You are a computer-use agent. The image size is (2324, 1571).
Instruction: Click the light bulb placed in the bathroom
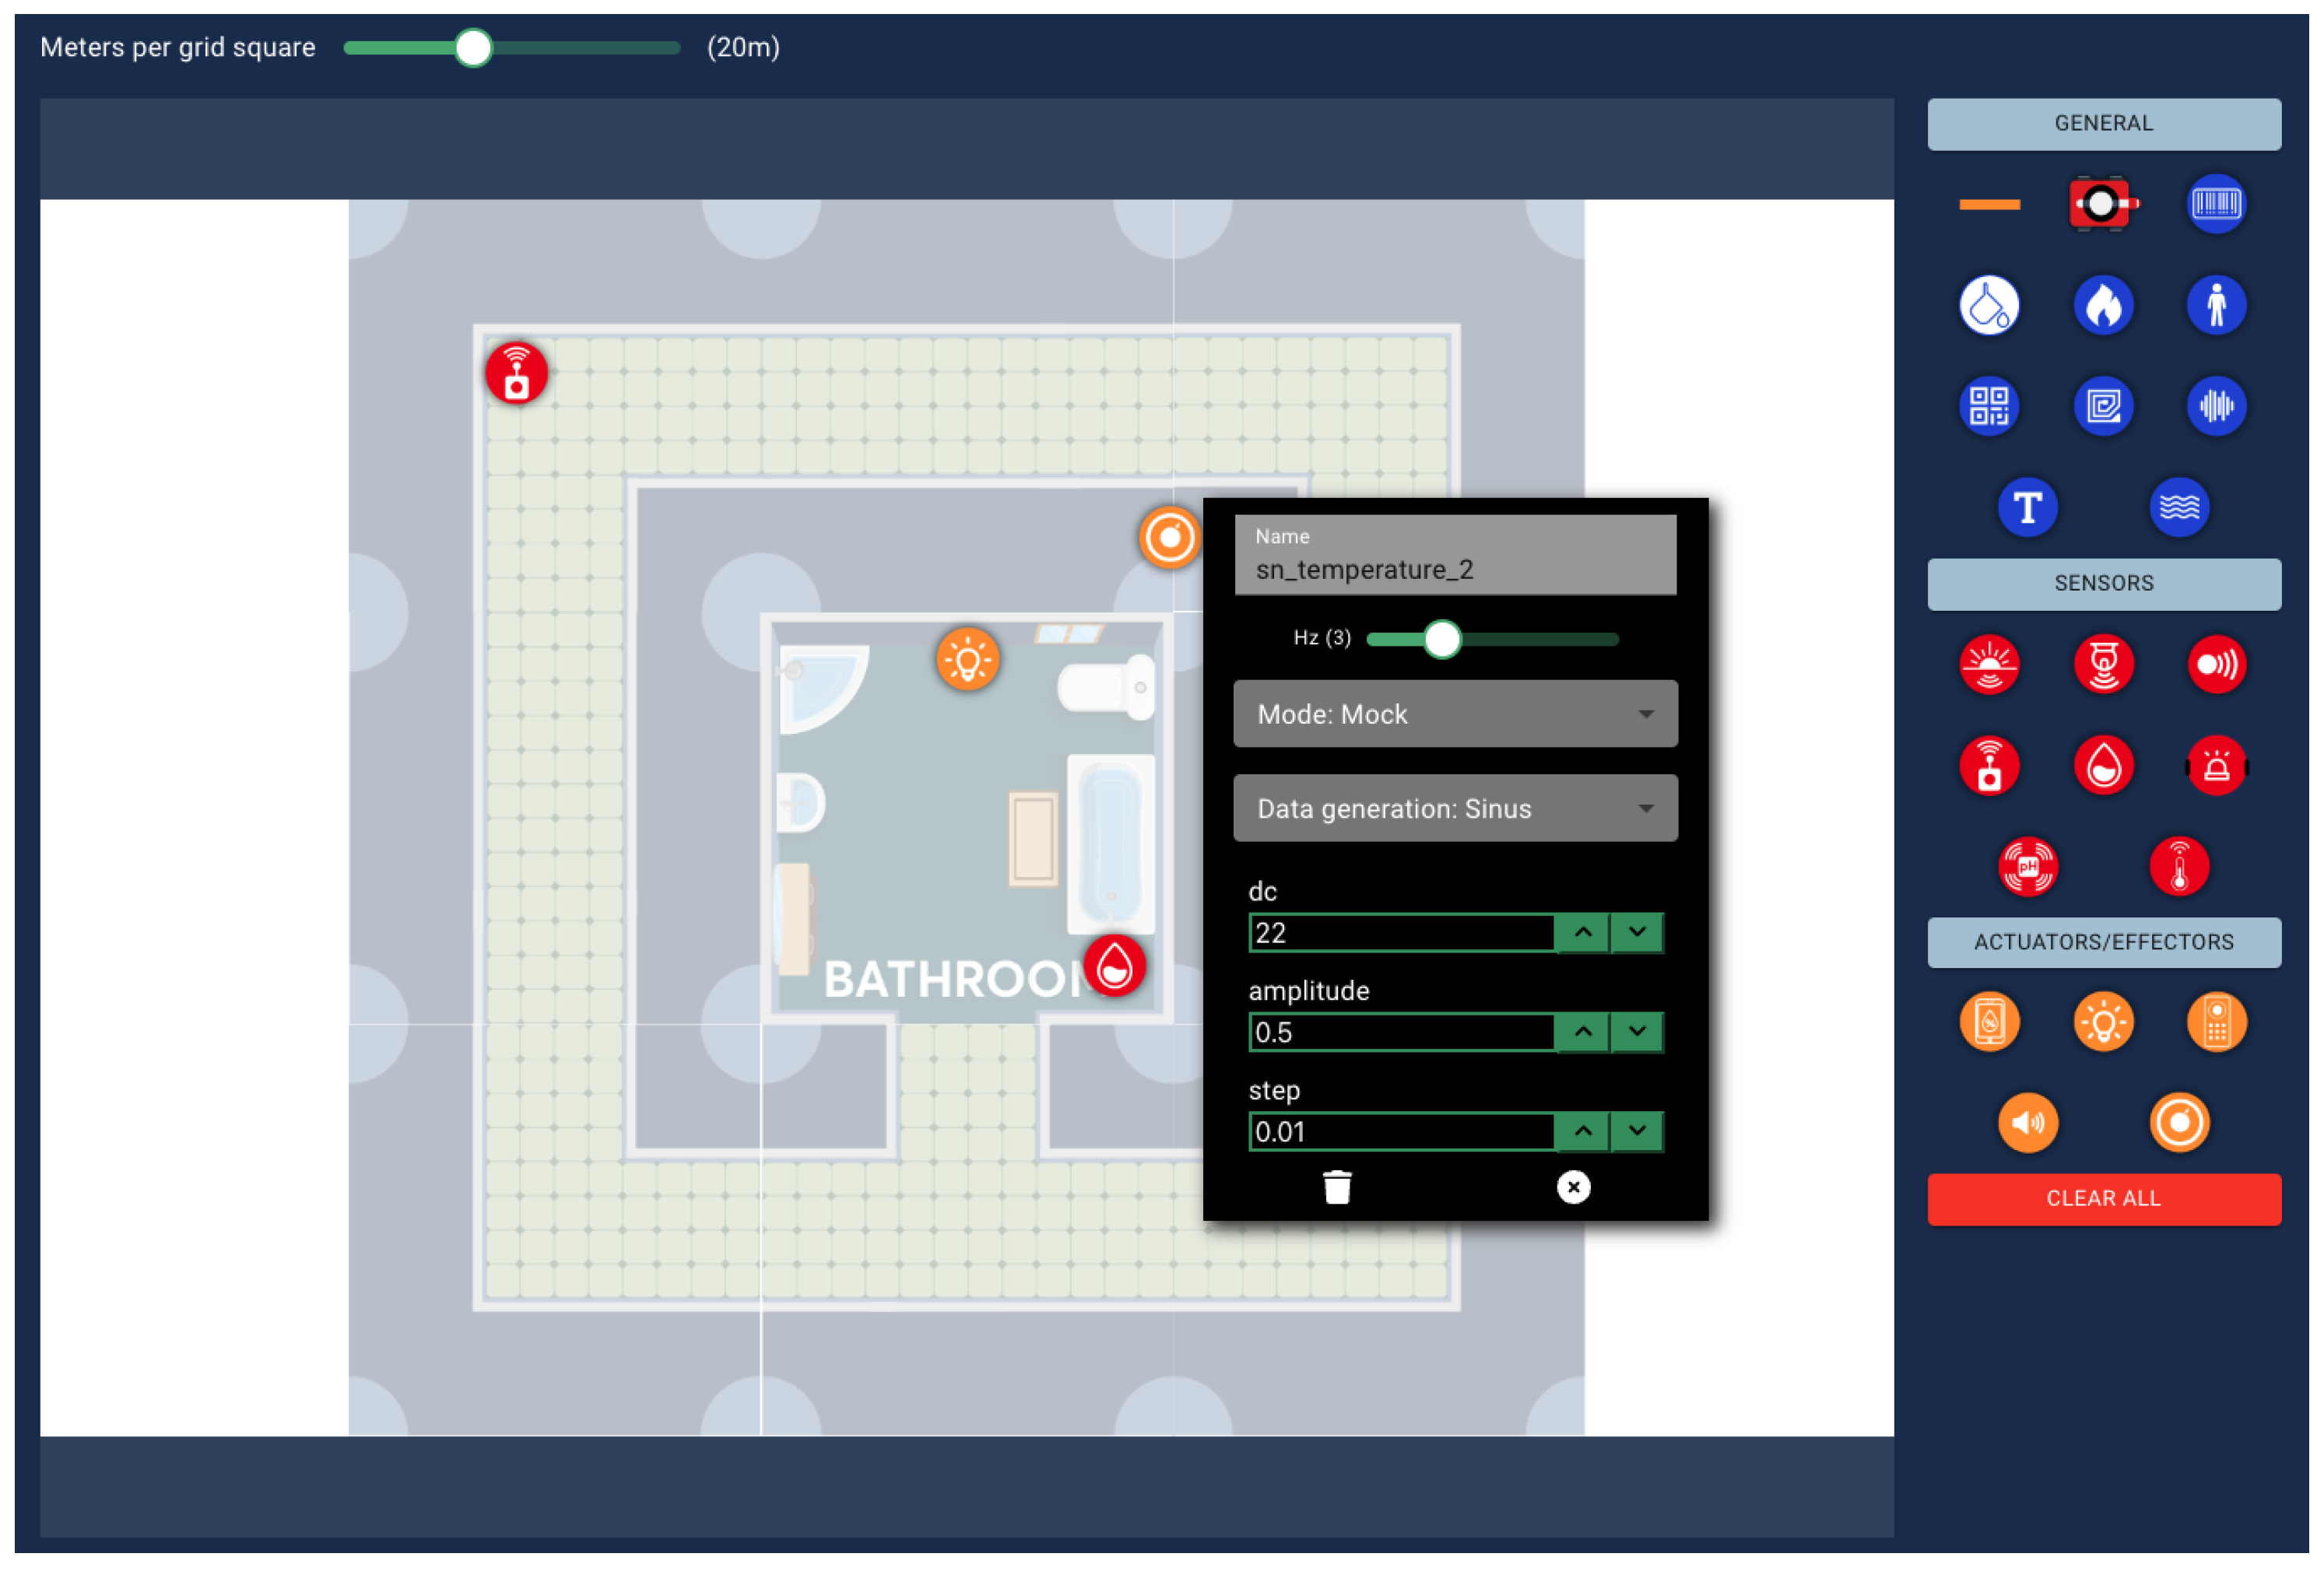(967, 659)
